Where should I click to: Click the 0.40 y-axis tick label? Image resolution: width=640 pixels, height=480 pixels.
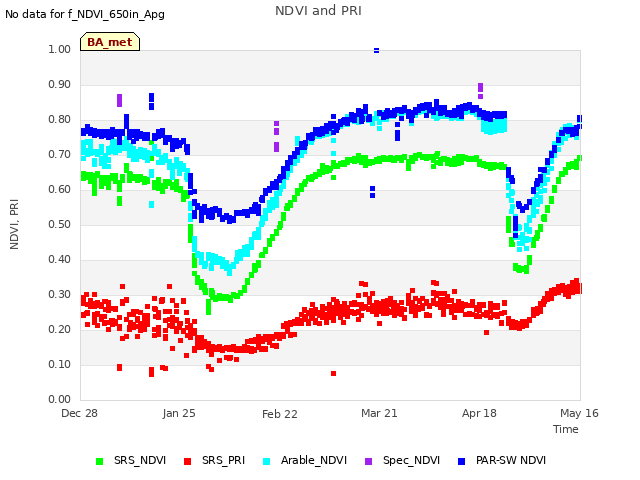click(x=59, y=260)
